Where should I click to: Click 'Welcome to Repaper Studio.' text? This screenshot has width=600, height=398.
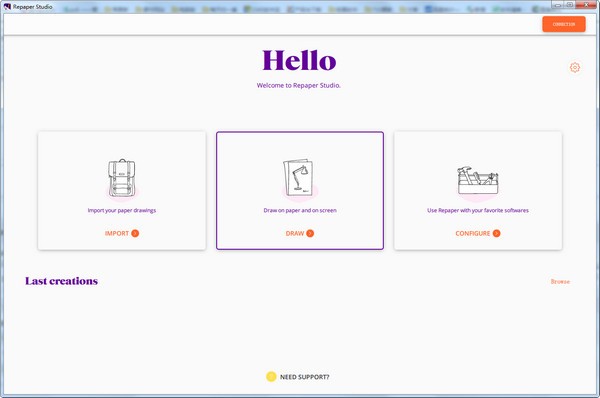(x=298, y=85)
